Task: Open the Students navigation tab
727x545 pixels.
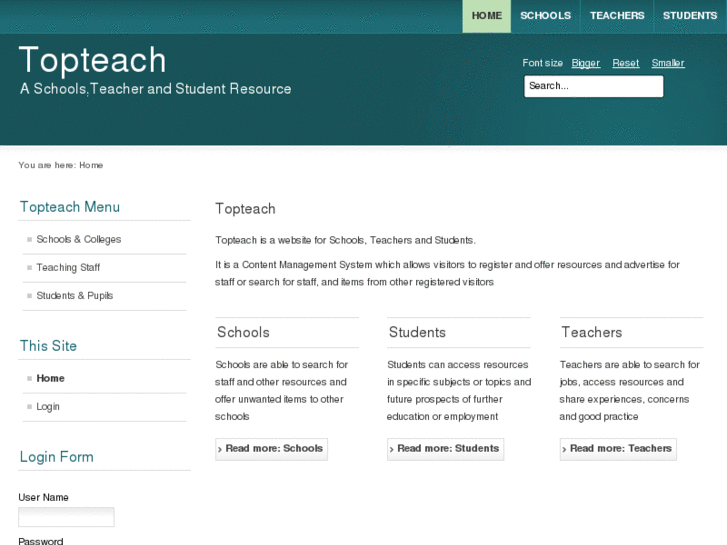Action: click(x=689, y=16)
